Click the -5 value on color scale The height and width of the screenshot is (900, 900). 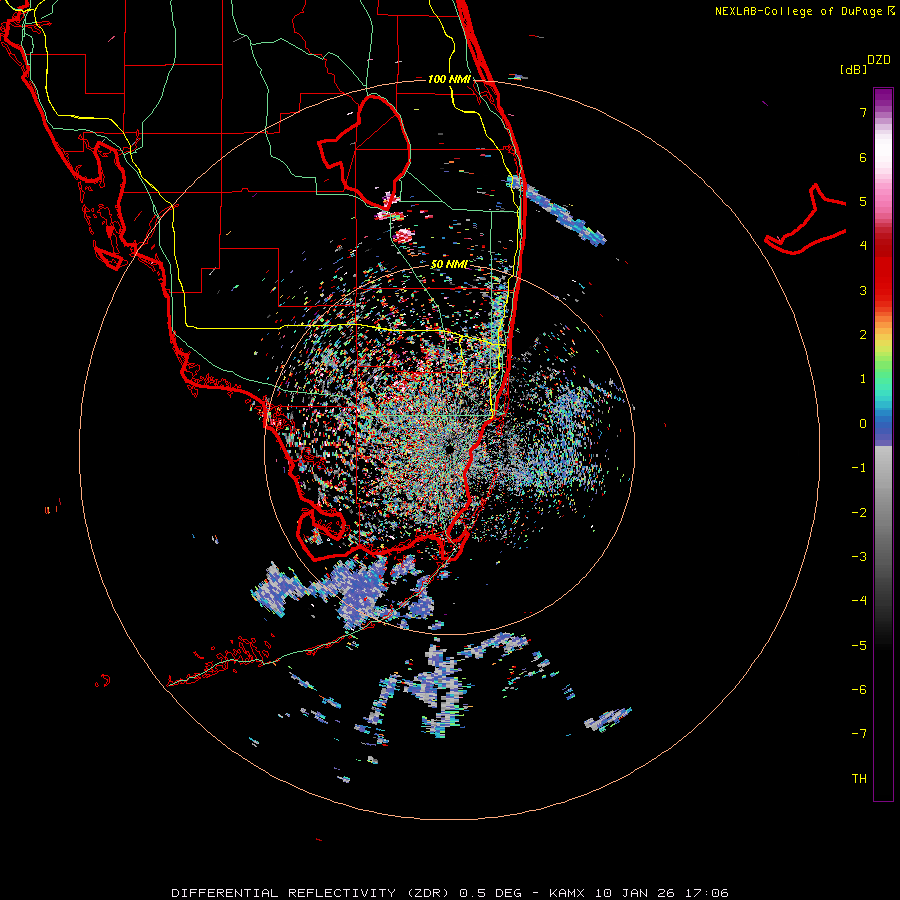tap(859, 646)
